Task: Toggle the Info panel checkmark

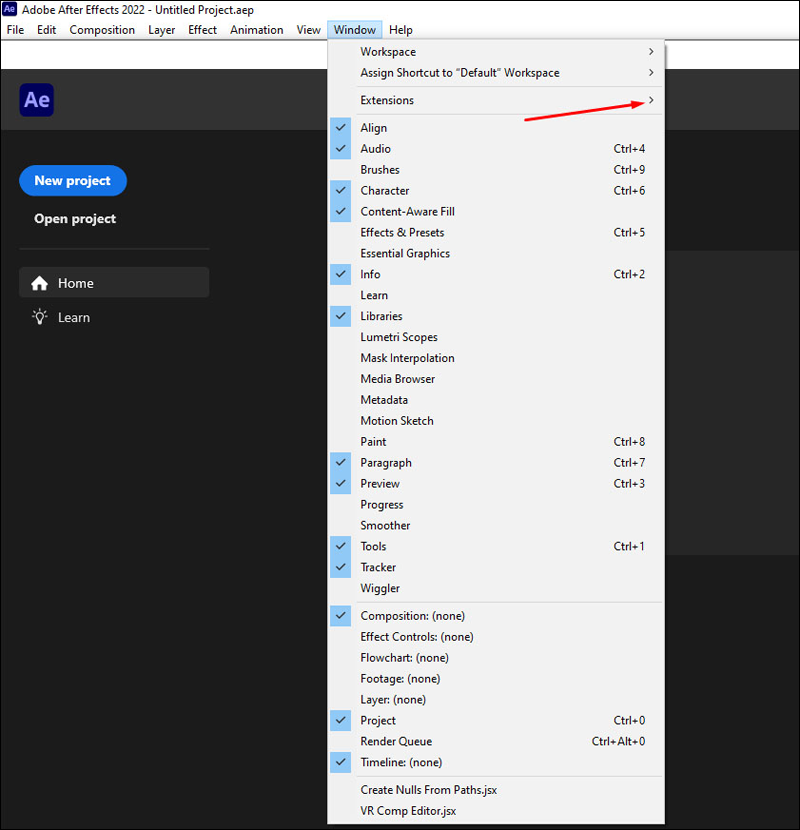Action: (x=496, y=274)
